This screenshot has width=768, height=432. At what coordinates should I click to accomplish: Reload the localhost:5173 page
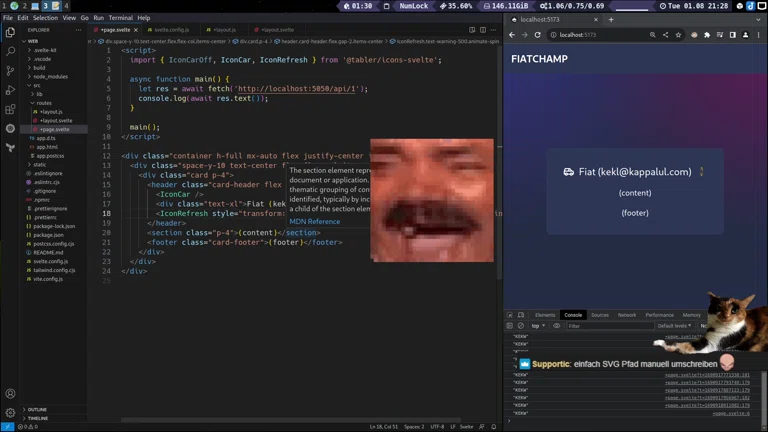537,35
